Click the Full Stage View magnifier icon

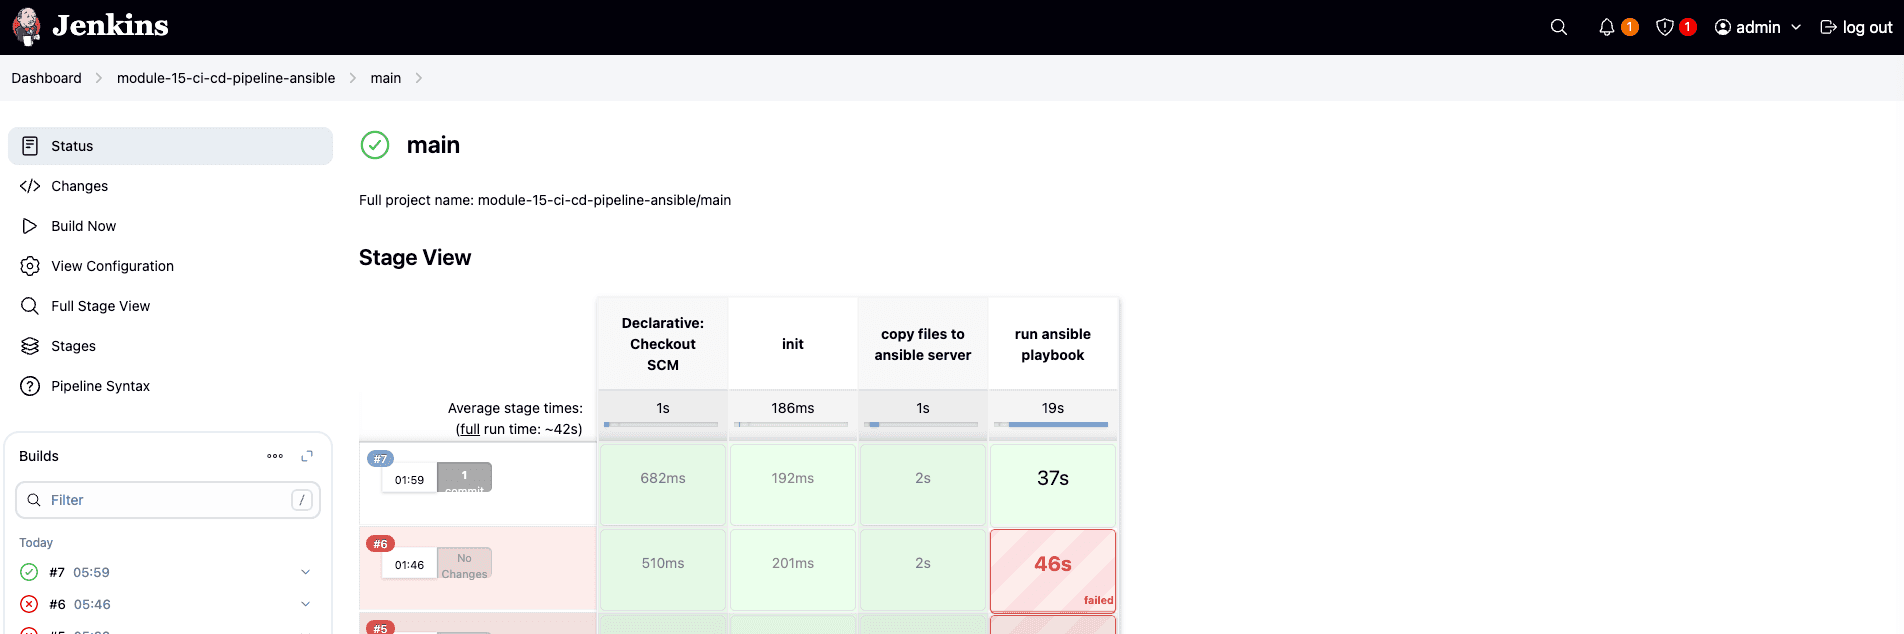[x=30, y=306]
